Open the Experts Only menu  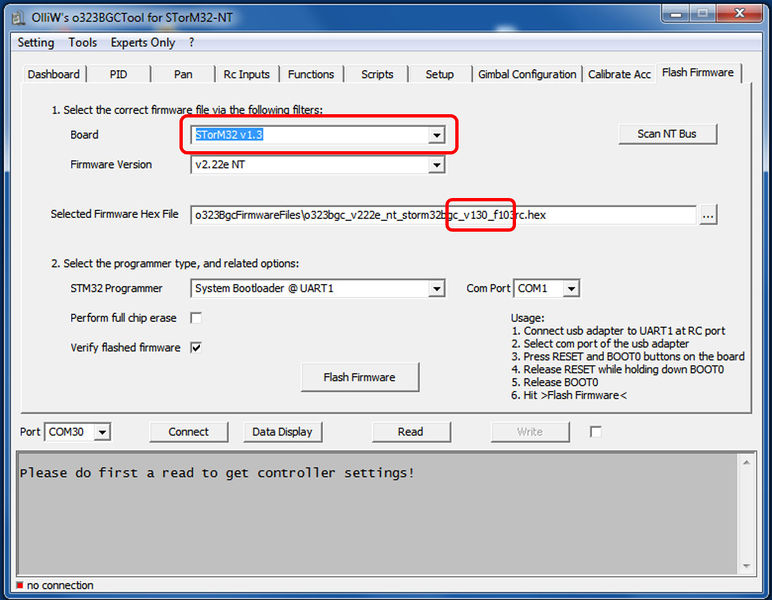[x=143, y=43]
